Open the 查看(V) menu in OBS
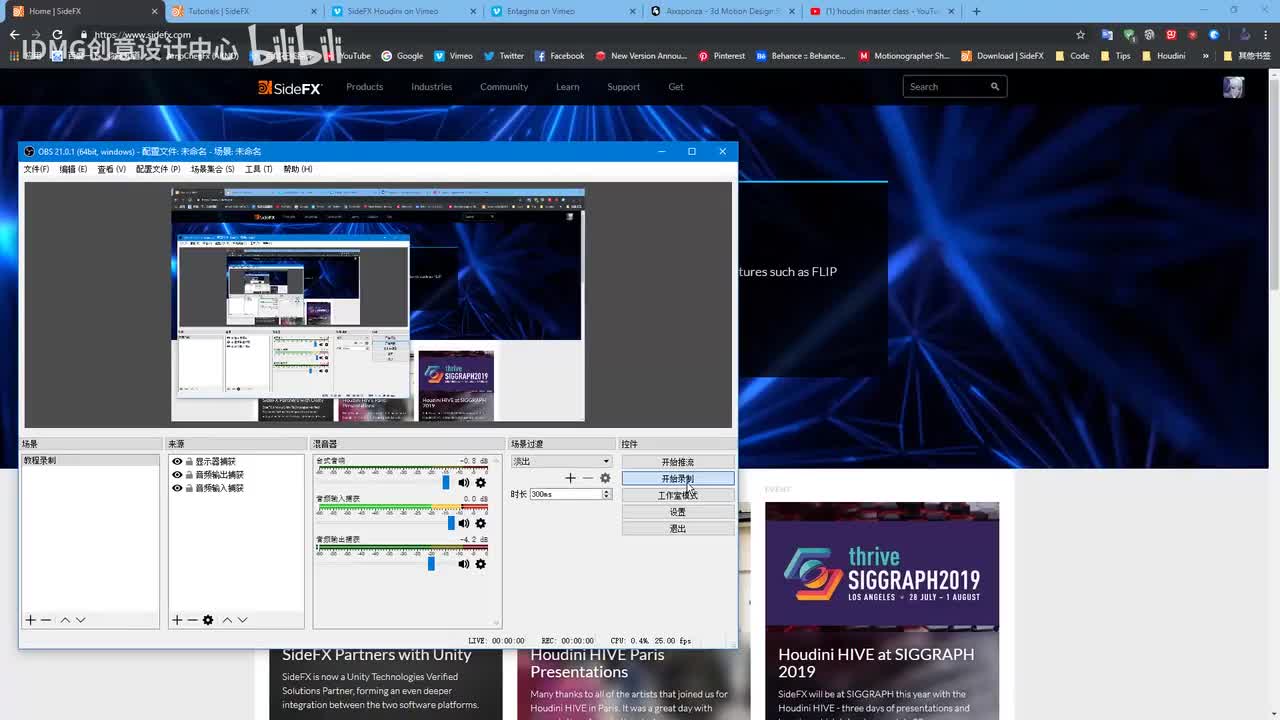Screen dimensions: 1280x720 coord(111,169)
